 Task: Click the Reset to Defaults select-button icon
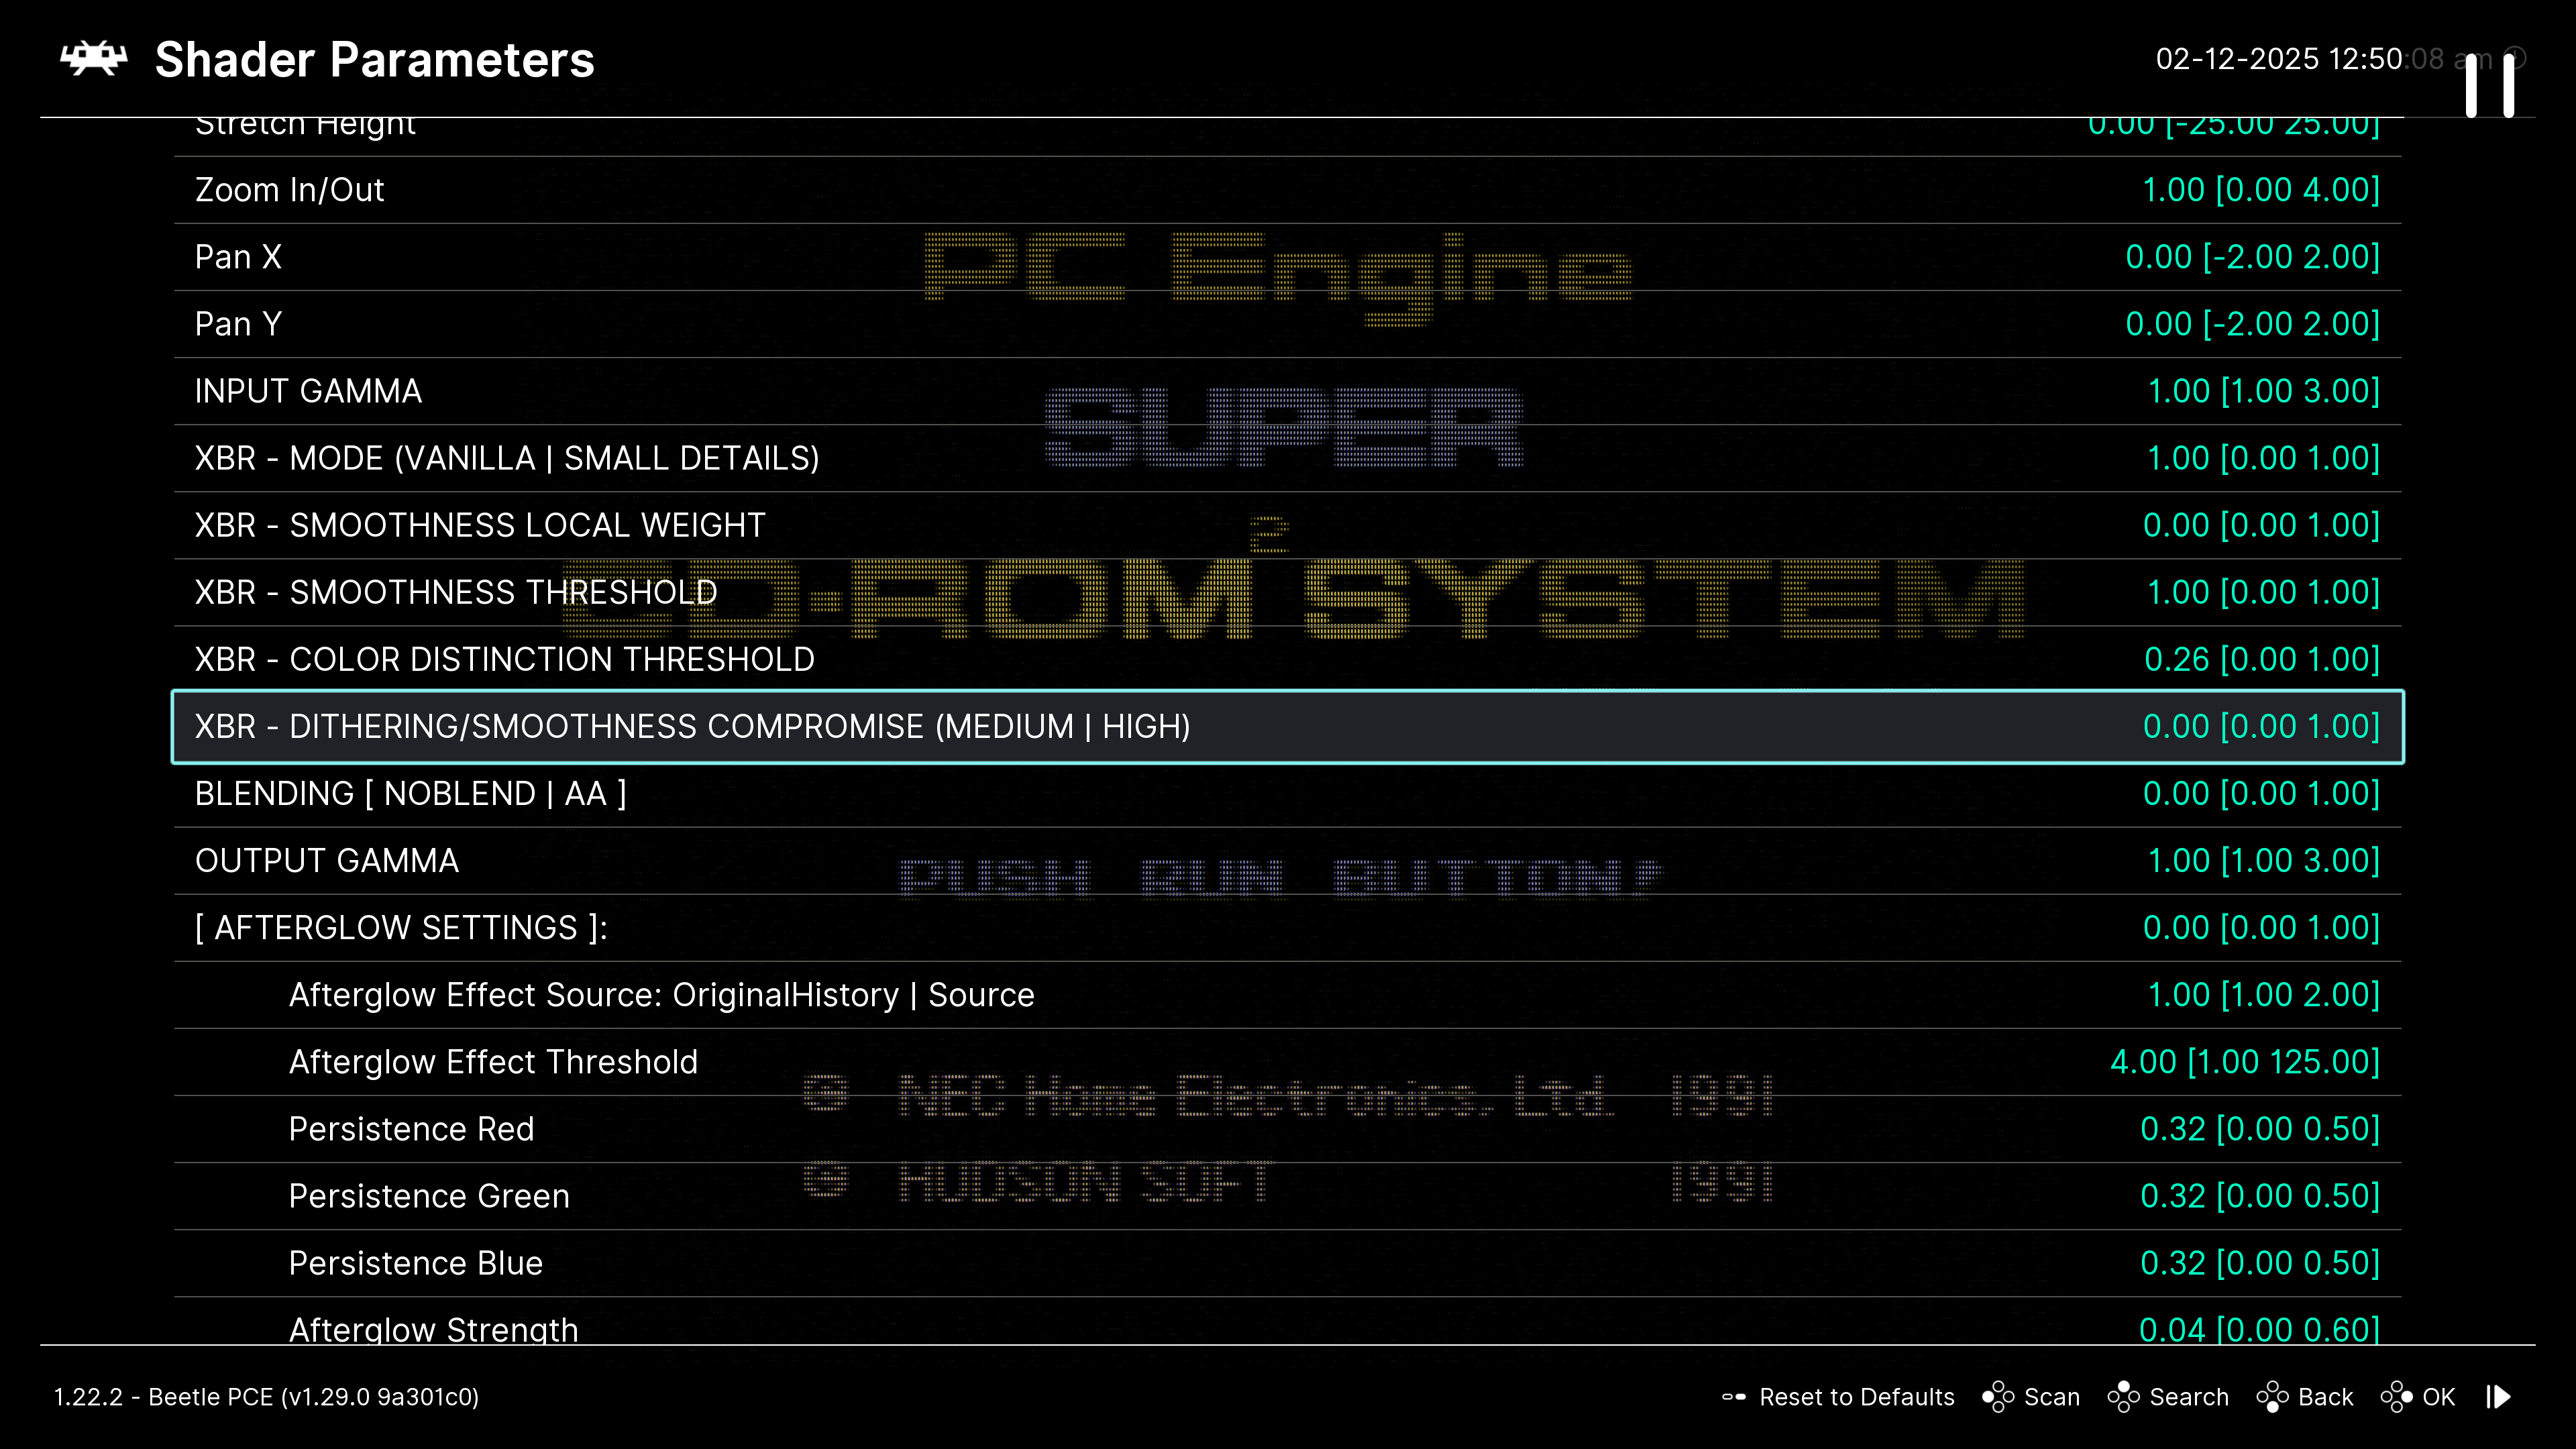(x=1734, y=1397)
